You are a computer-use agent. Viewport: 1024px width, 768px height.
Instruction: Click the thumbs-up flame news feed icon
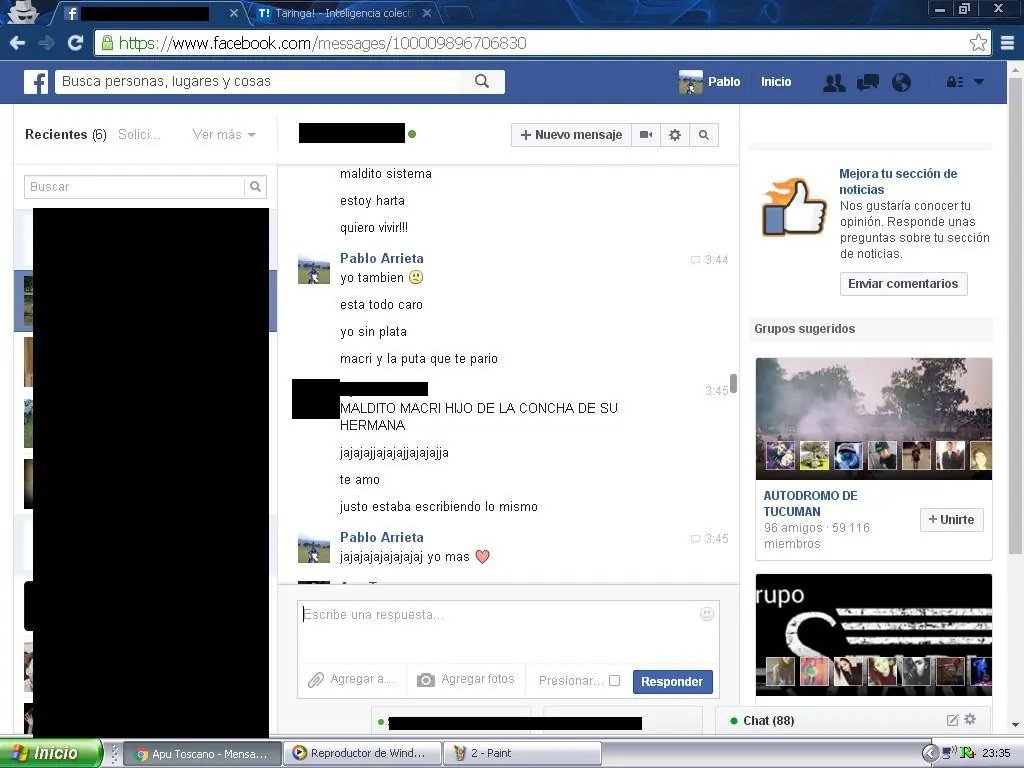[x=793, y=208]
